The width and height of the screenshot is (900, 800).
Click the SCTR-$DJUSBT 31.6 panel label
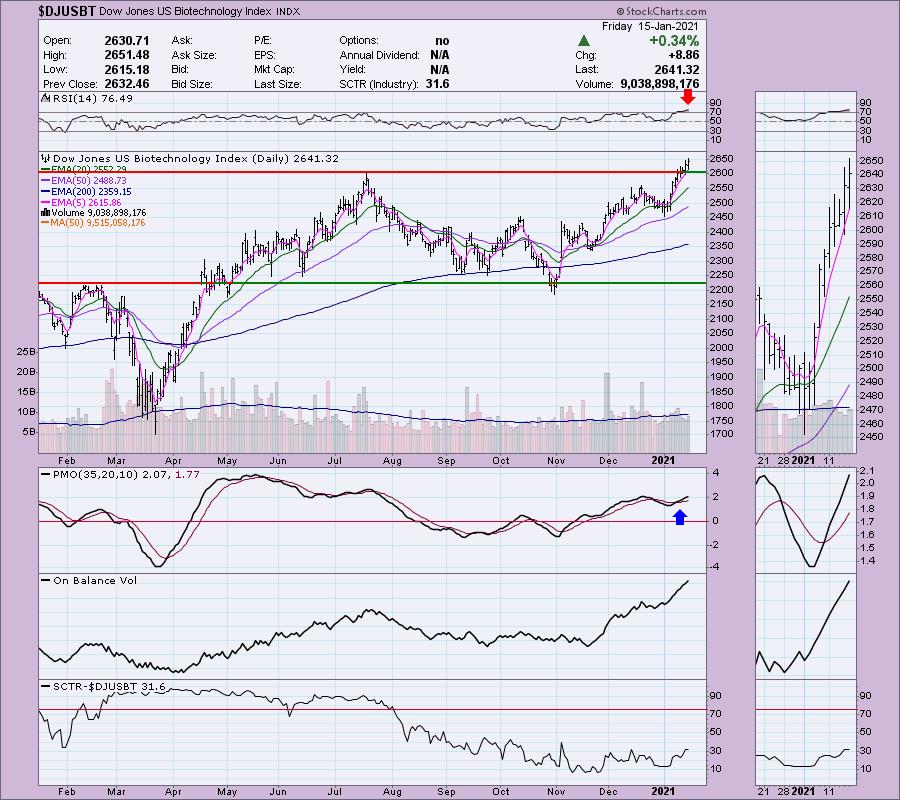tap(109, 686)
